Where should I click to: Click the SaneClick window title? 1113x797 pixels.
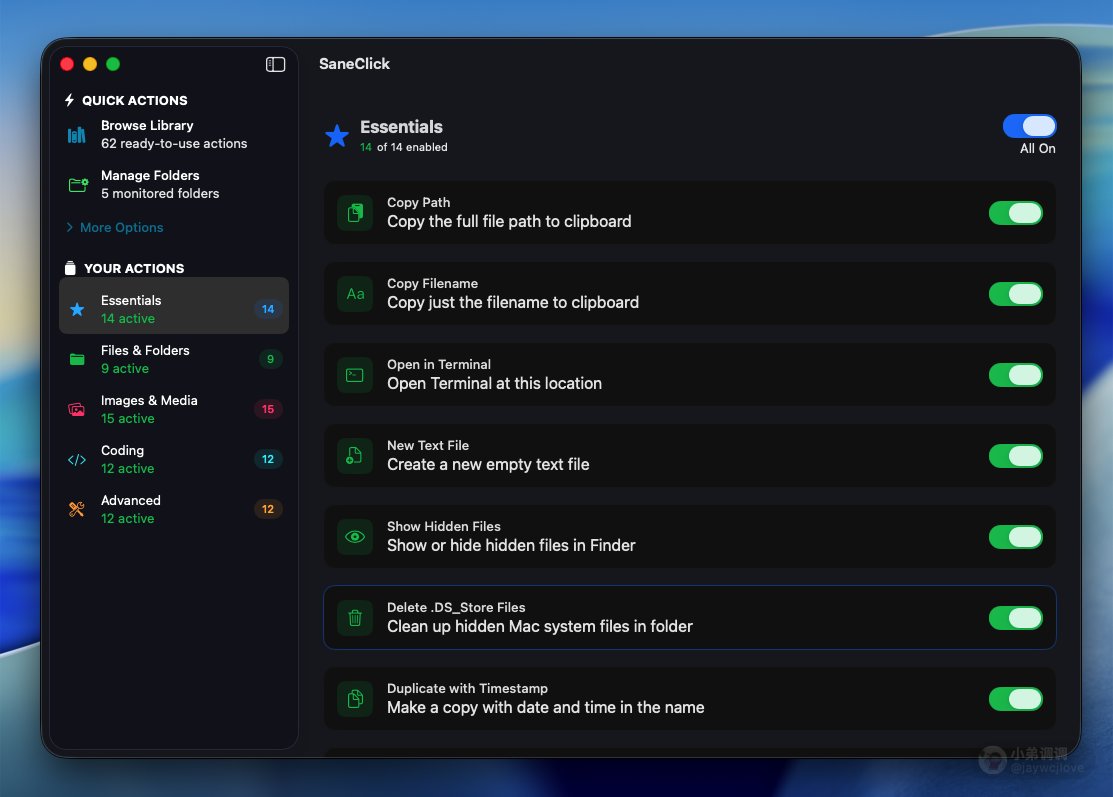(x=354, y=64)
